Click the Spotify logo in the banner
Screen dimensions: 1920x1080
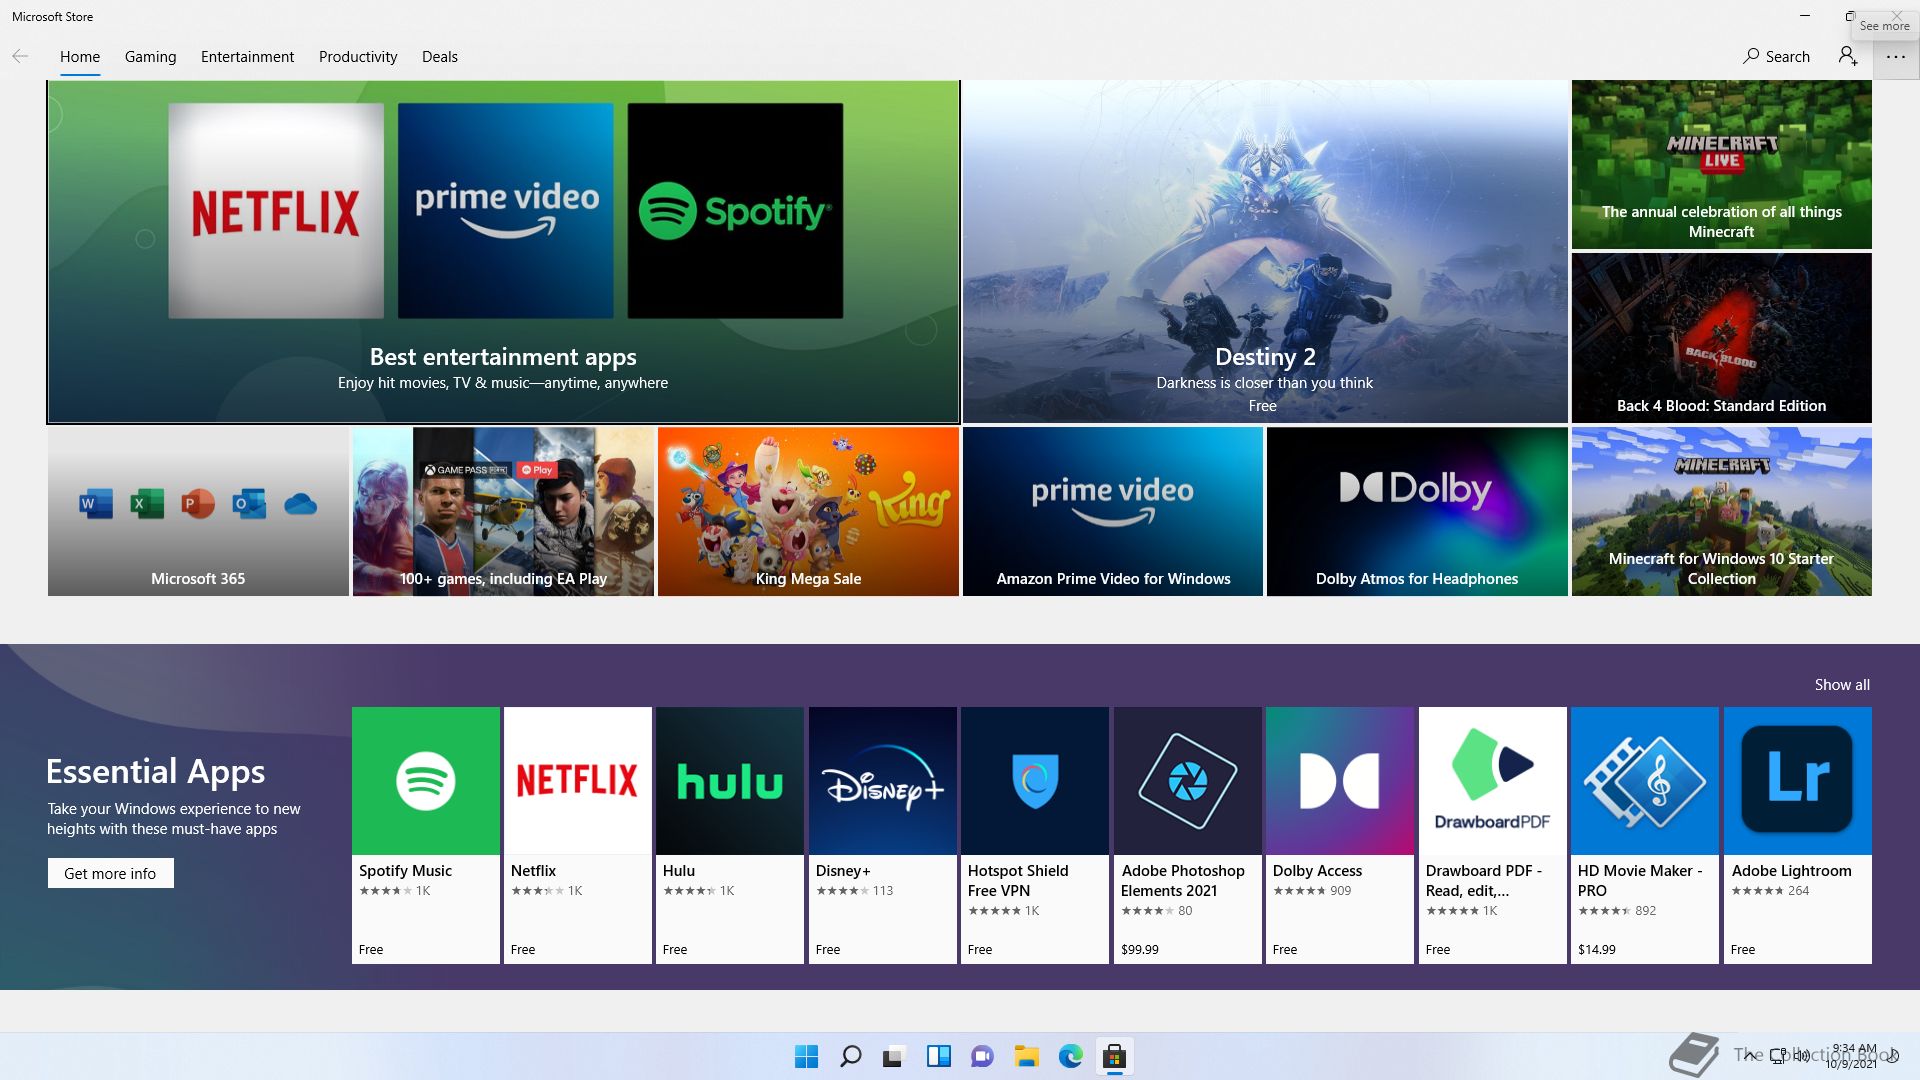(x=735, y=211)
